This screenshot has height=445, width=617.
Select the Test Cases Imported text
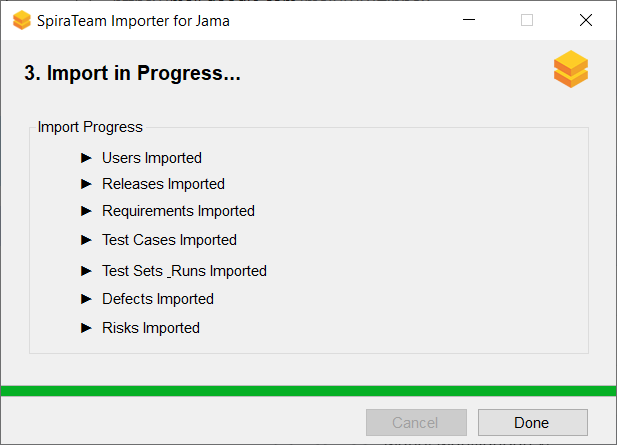point(169,240)
